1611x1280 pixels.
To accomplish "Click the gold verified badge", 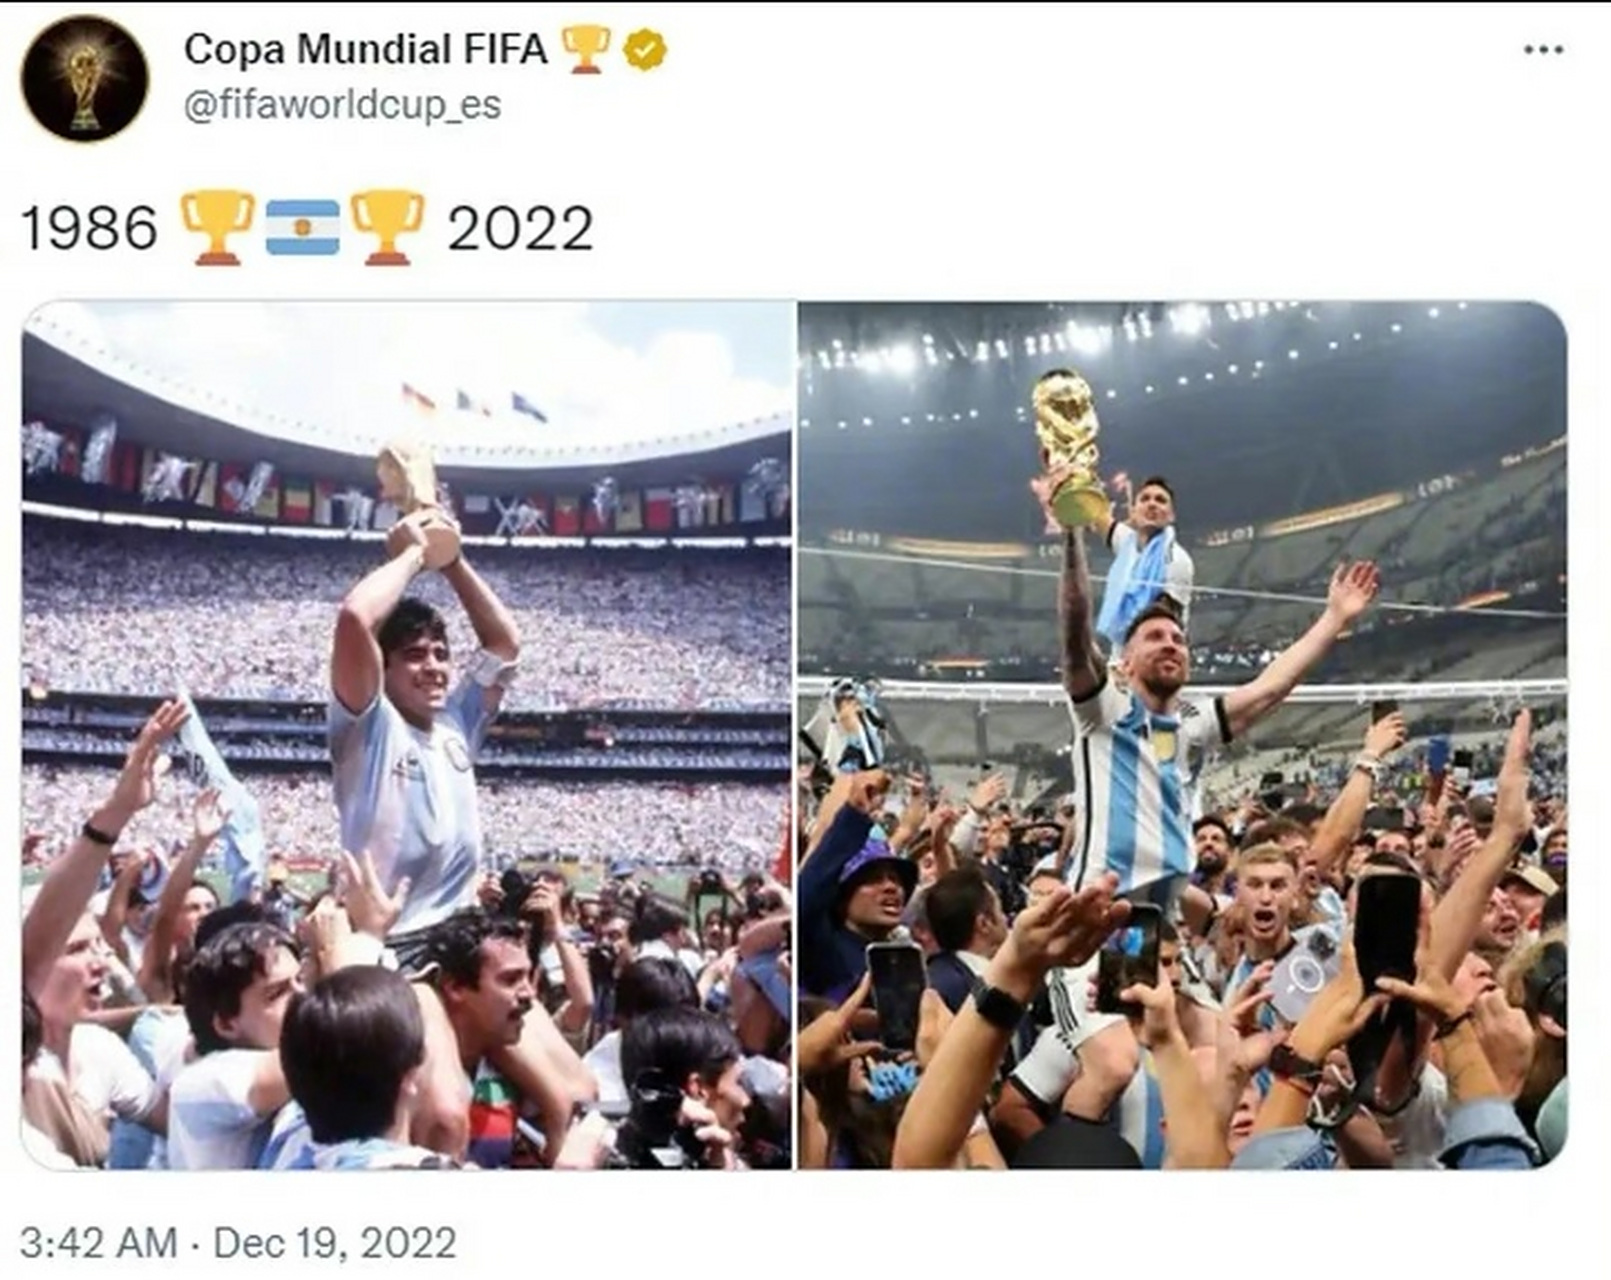I will tap(645, 50).
